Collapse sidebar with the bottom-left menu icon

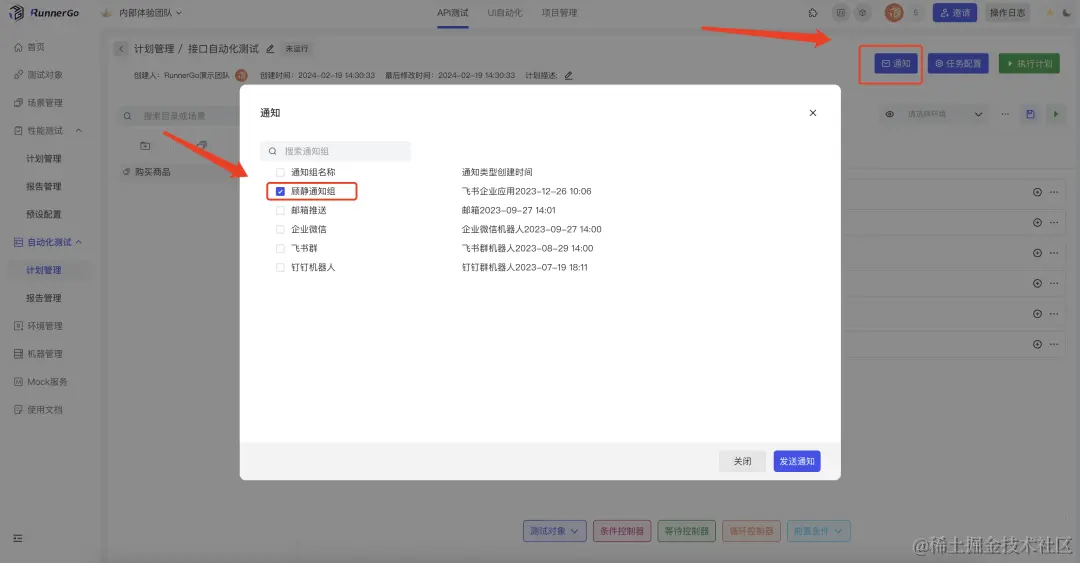(x=18, y=538)
